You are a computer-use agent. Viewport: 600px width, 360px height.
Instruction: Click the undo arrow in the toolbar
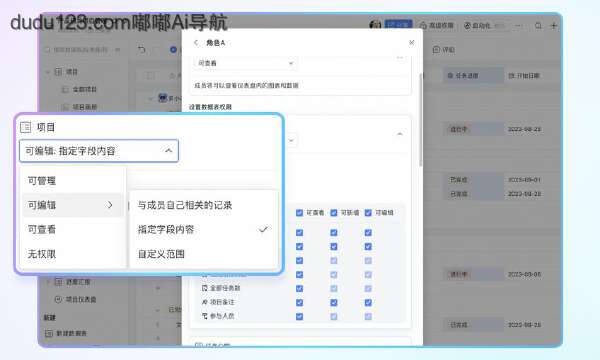142,49
